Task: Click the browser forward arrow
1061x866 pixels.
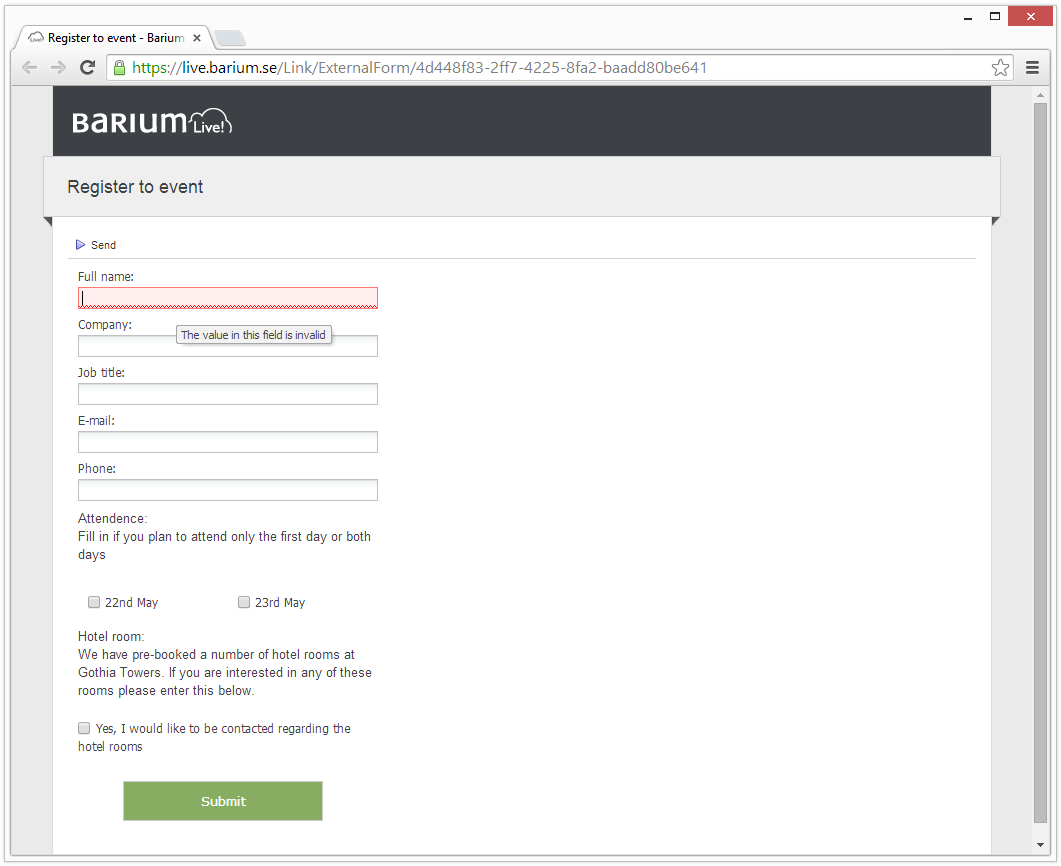Action: [58, 68]
